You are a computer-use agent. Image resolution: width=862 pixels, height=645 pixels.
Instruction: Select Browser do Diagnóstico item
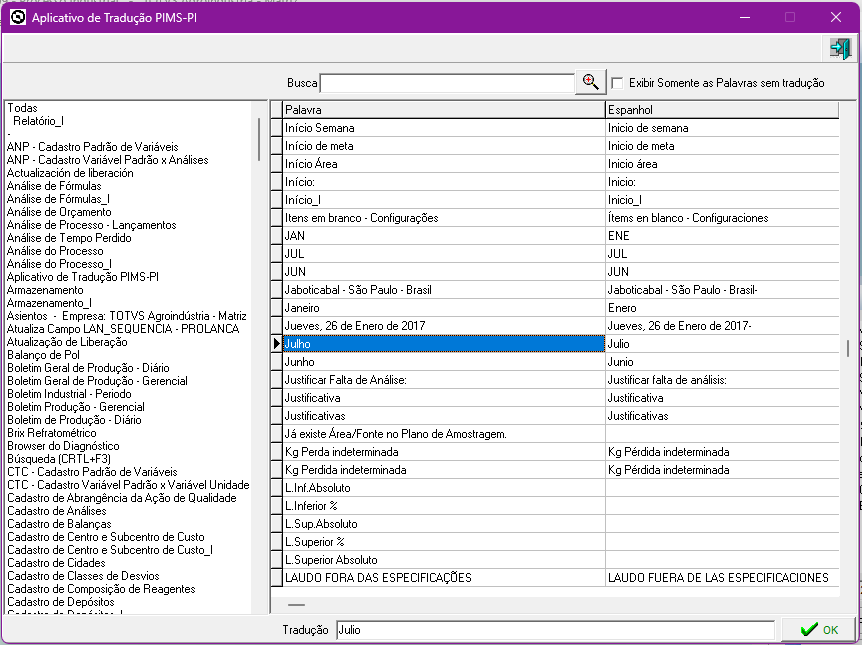tap(63, 446)
